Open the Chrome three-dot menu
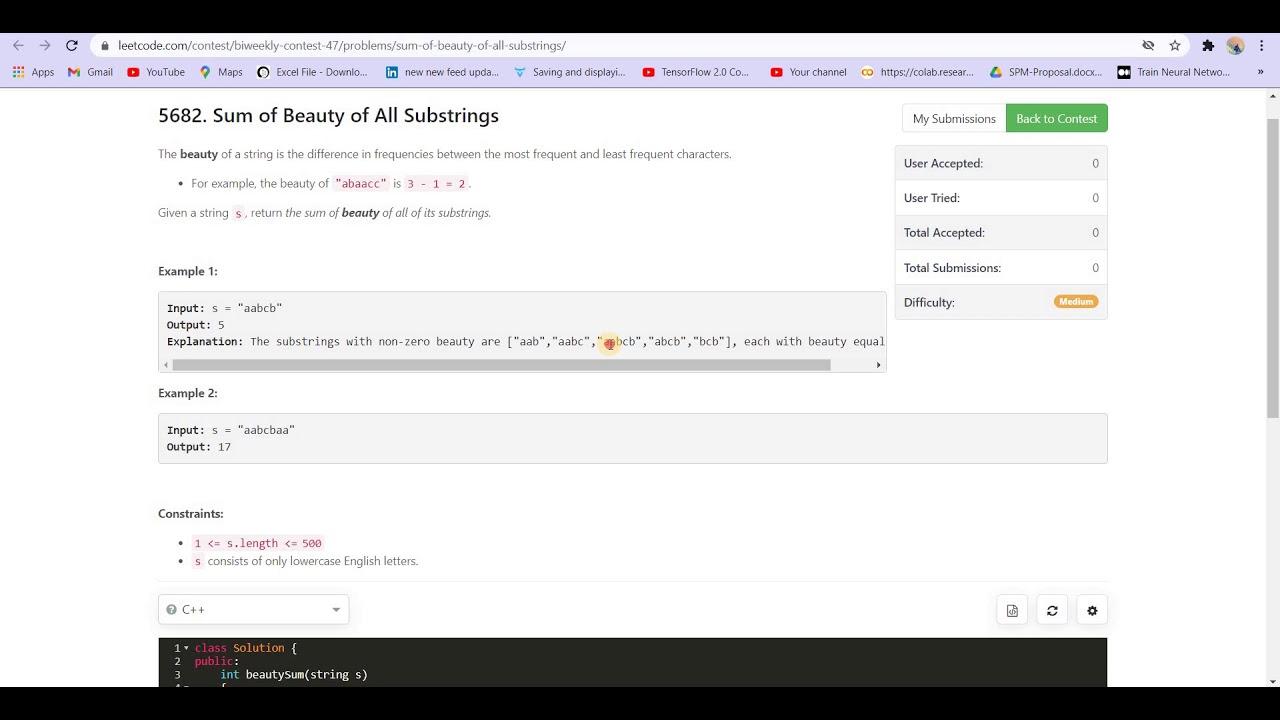This screenshot has height=720, width=1280. coord(1262,45)
